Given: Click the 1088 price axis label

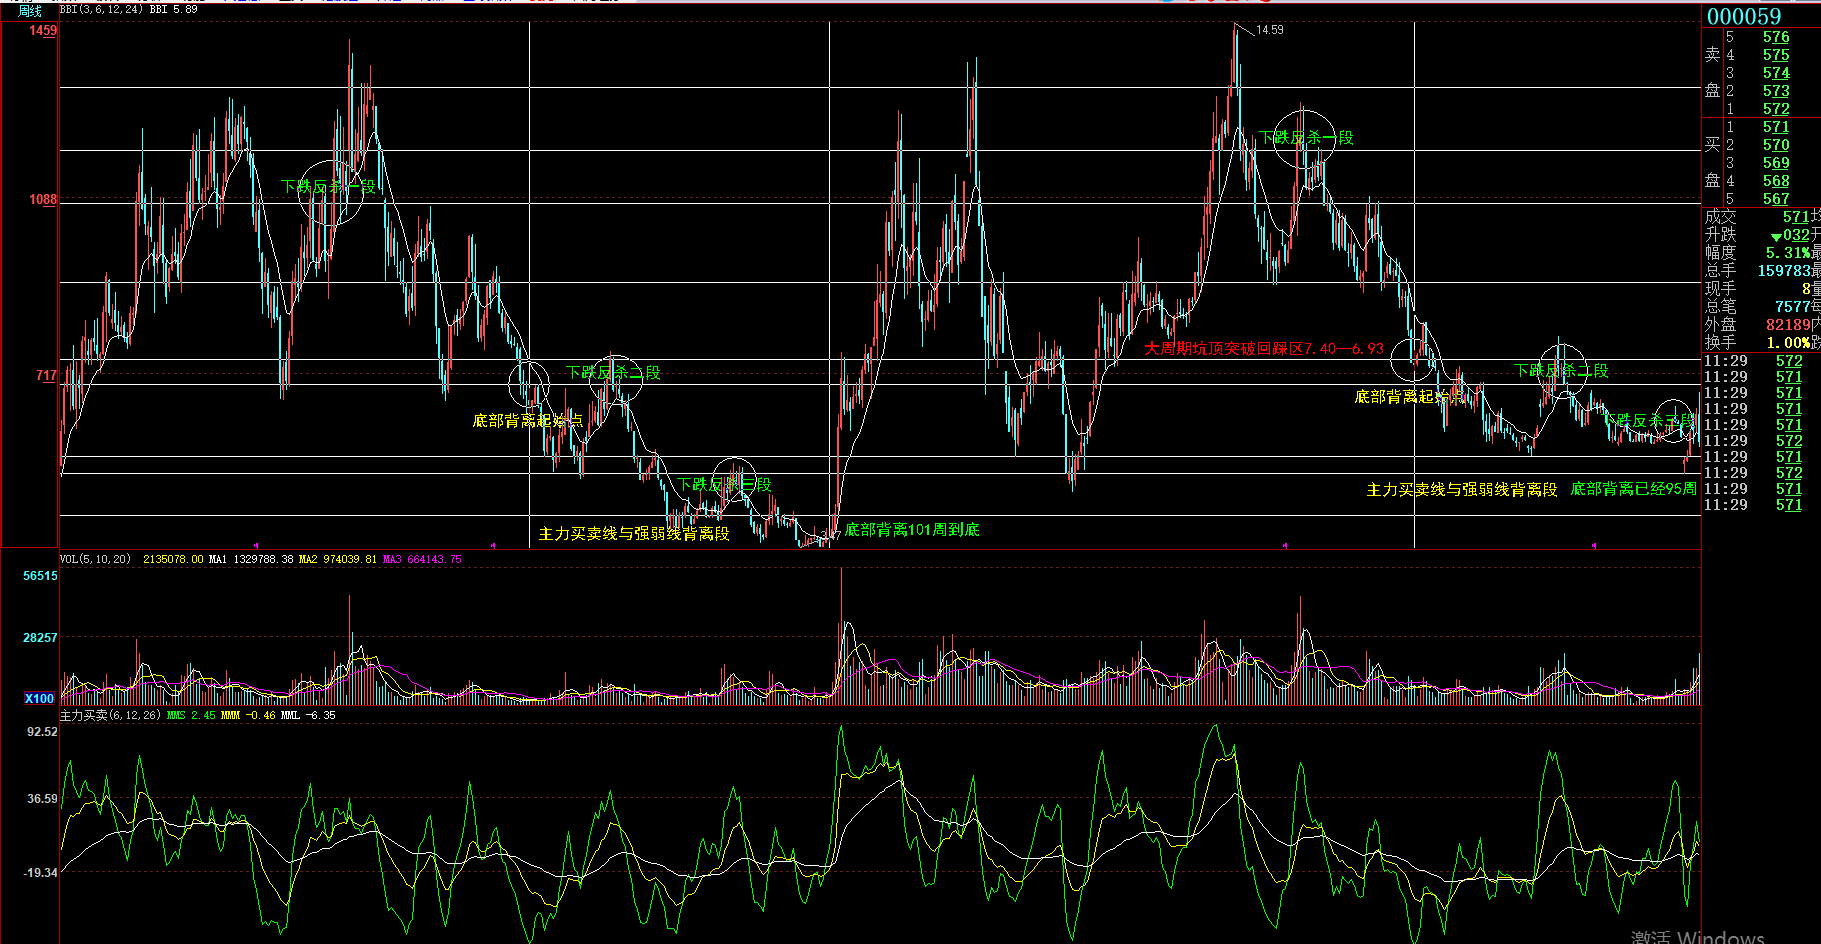Looking at the screenshot, I should pyautogui.click(x=43, y=200).
